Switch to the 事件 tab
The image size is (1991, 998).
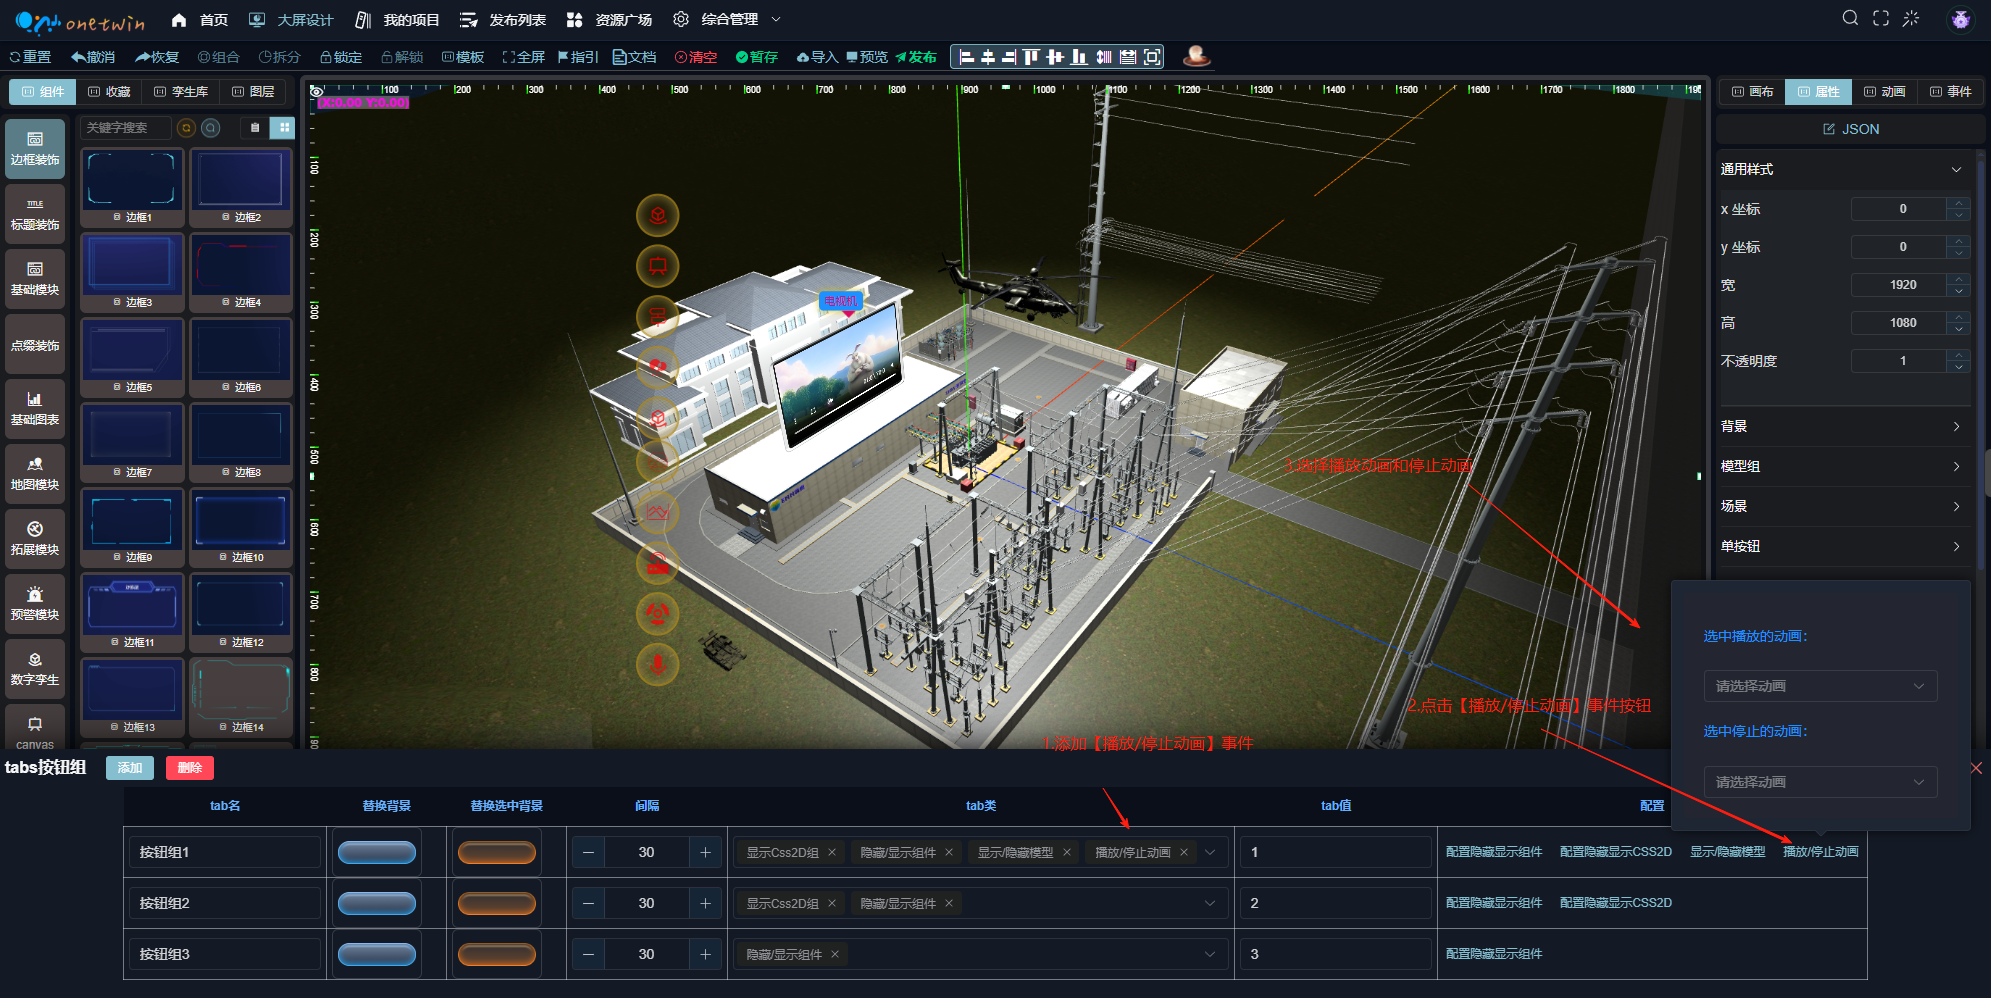pos(1950,92)
